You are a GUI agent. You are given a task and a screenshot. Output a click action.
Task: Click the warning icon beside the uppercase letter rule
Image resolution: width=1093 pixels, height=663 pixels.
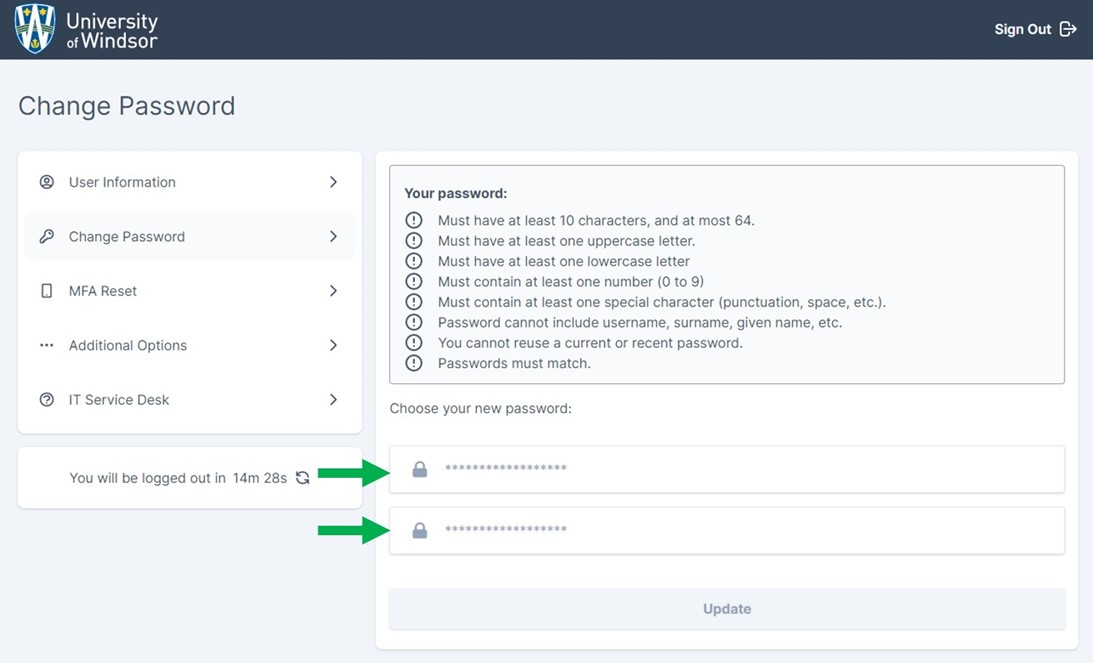pos(414,240)
